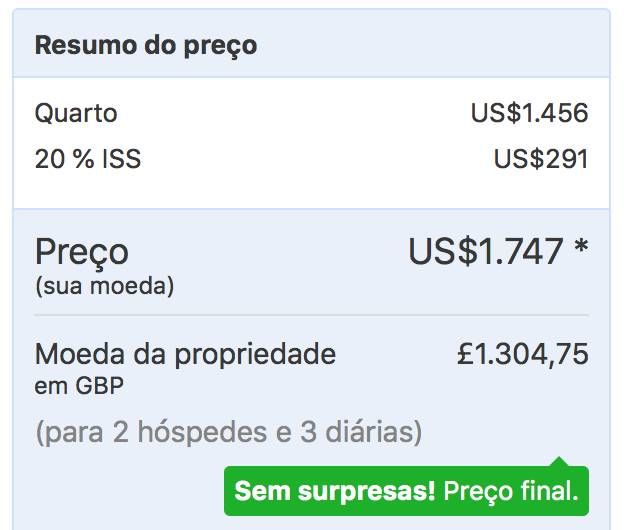The width and height of the screenshot is (624, 530).
Task: Click the green badge's pointer arrow tip
Action: pyautogui.click(x=560, y=460)
